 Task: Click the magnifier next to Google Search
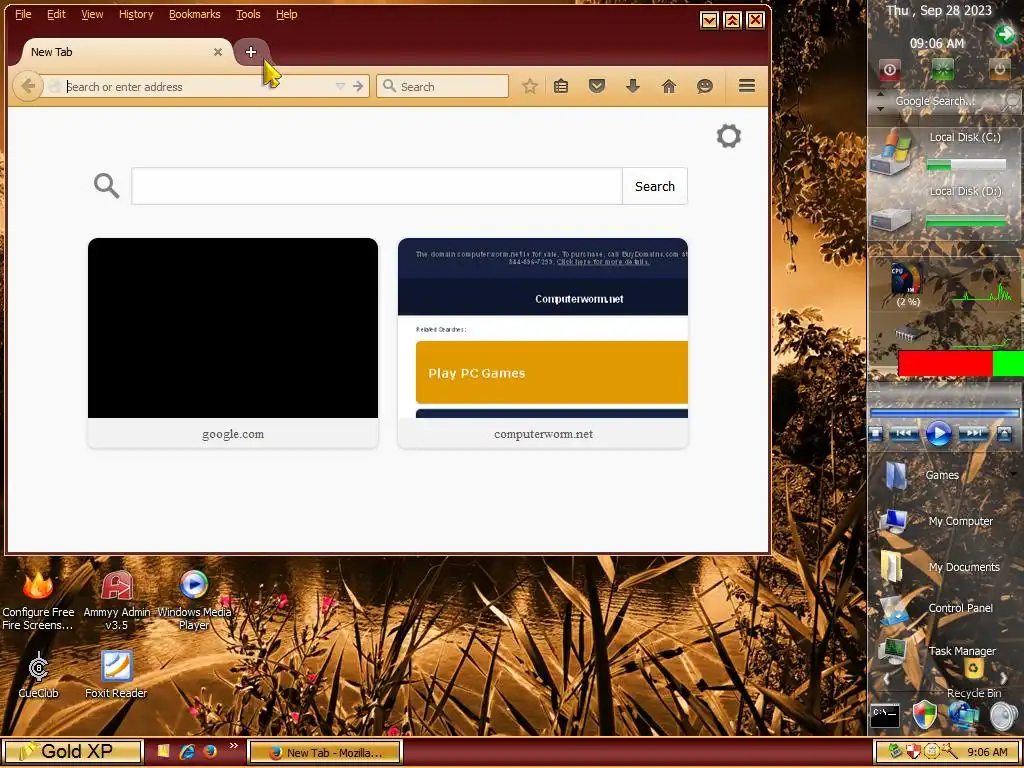[x=1012, y=101]
